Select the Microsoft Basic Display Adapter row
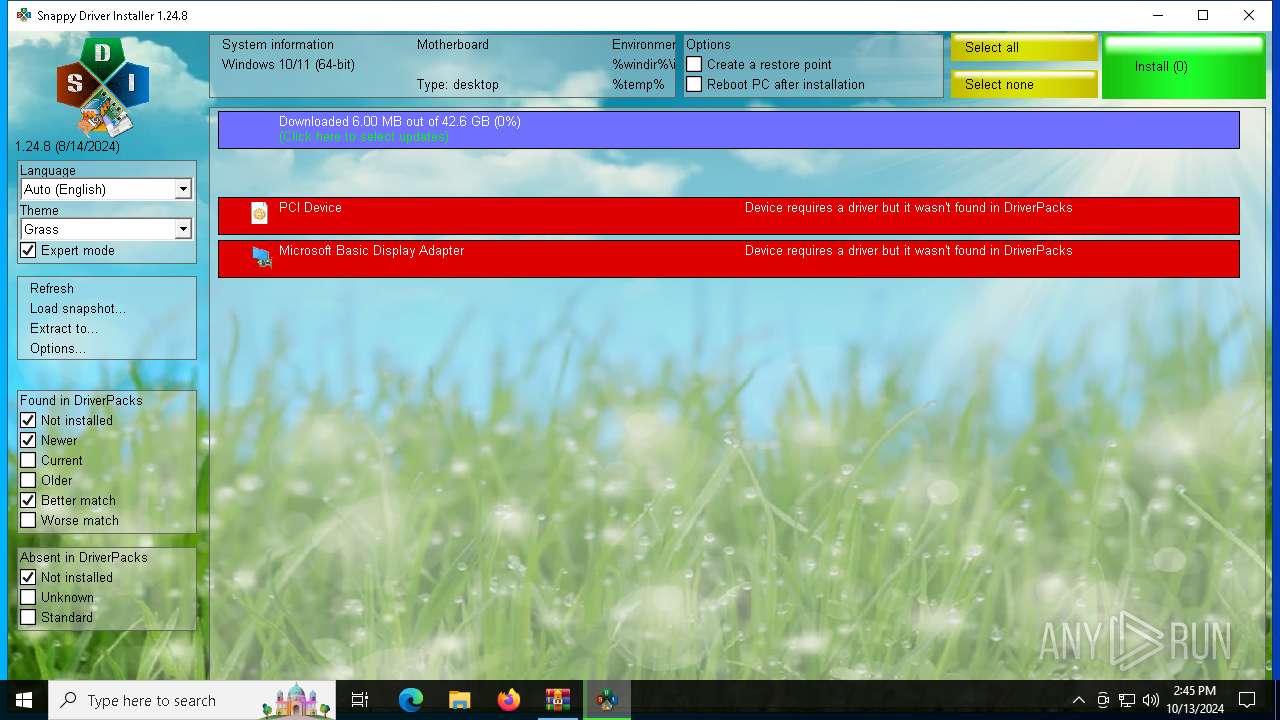 click(729, 259)
